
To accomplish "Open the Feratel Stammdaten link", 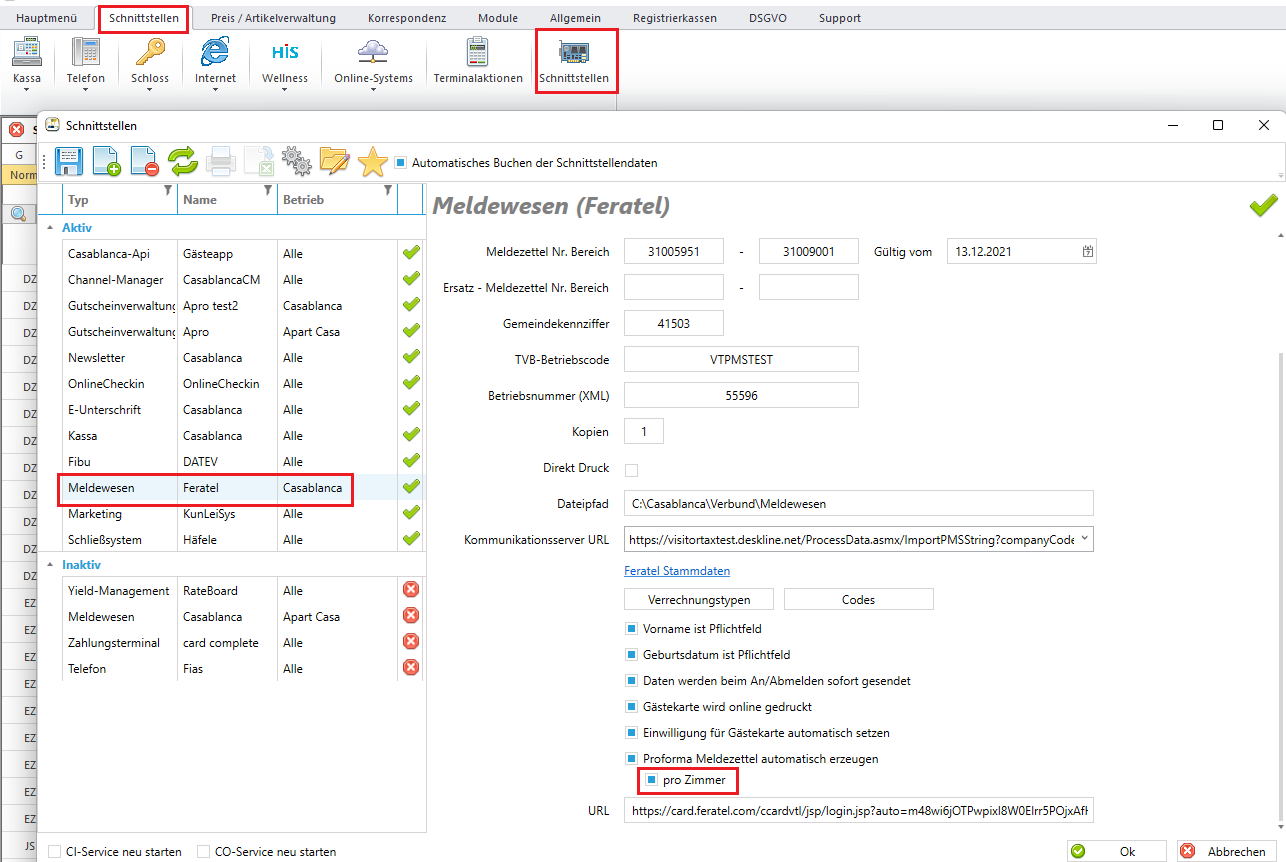I will pos(677,571).
